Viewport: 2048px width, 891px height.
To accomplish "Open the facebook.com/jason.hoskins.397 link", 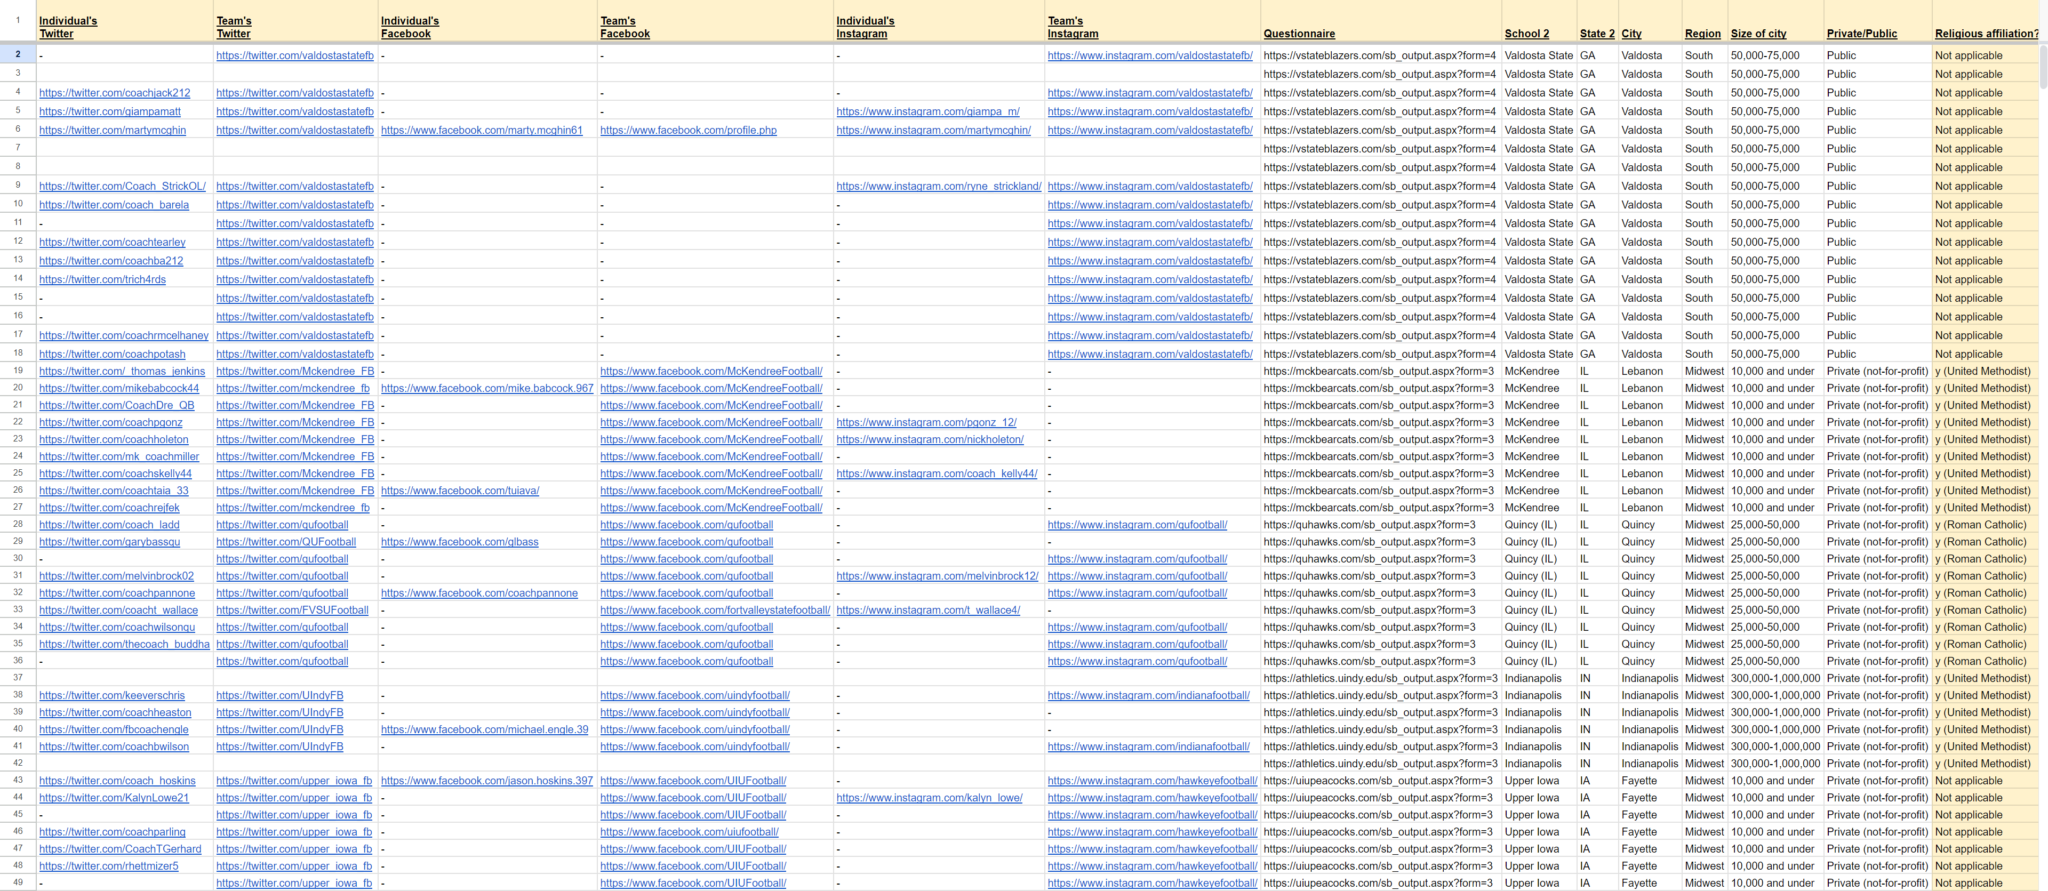I will [487, 781].
